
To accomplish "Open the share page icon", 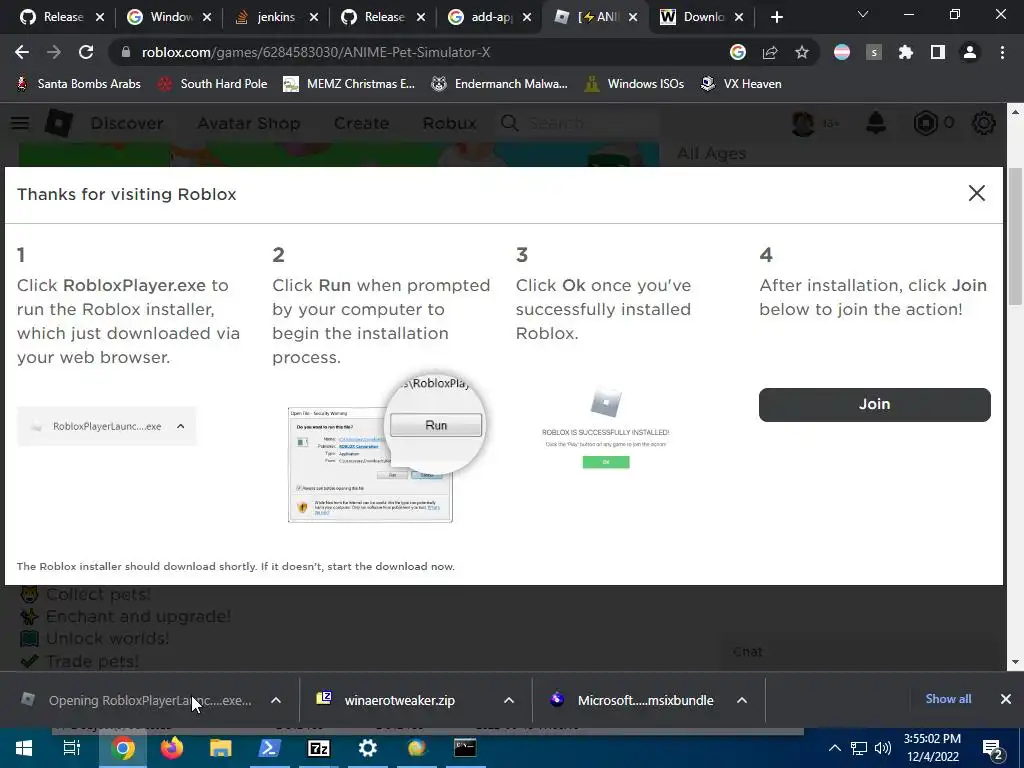I will [770, 52].
